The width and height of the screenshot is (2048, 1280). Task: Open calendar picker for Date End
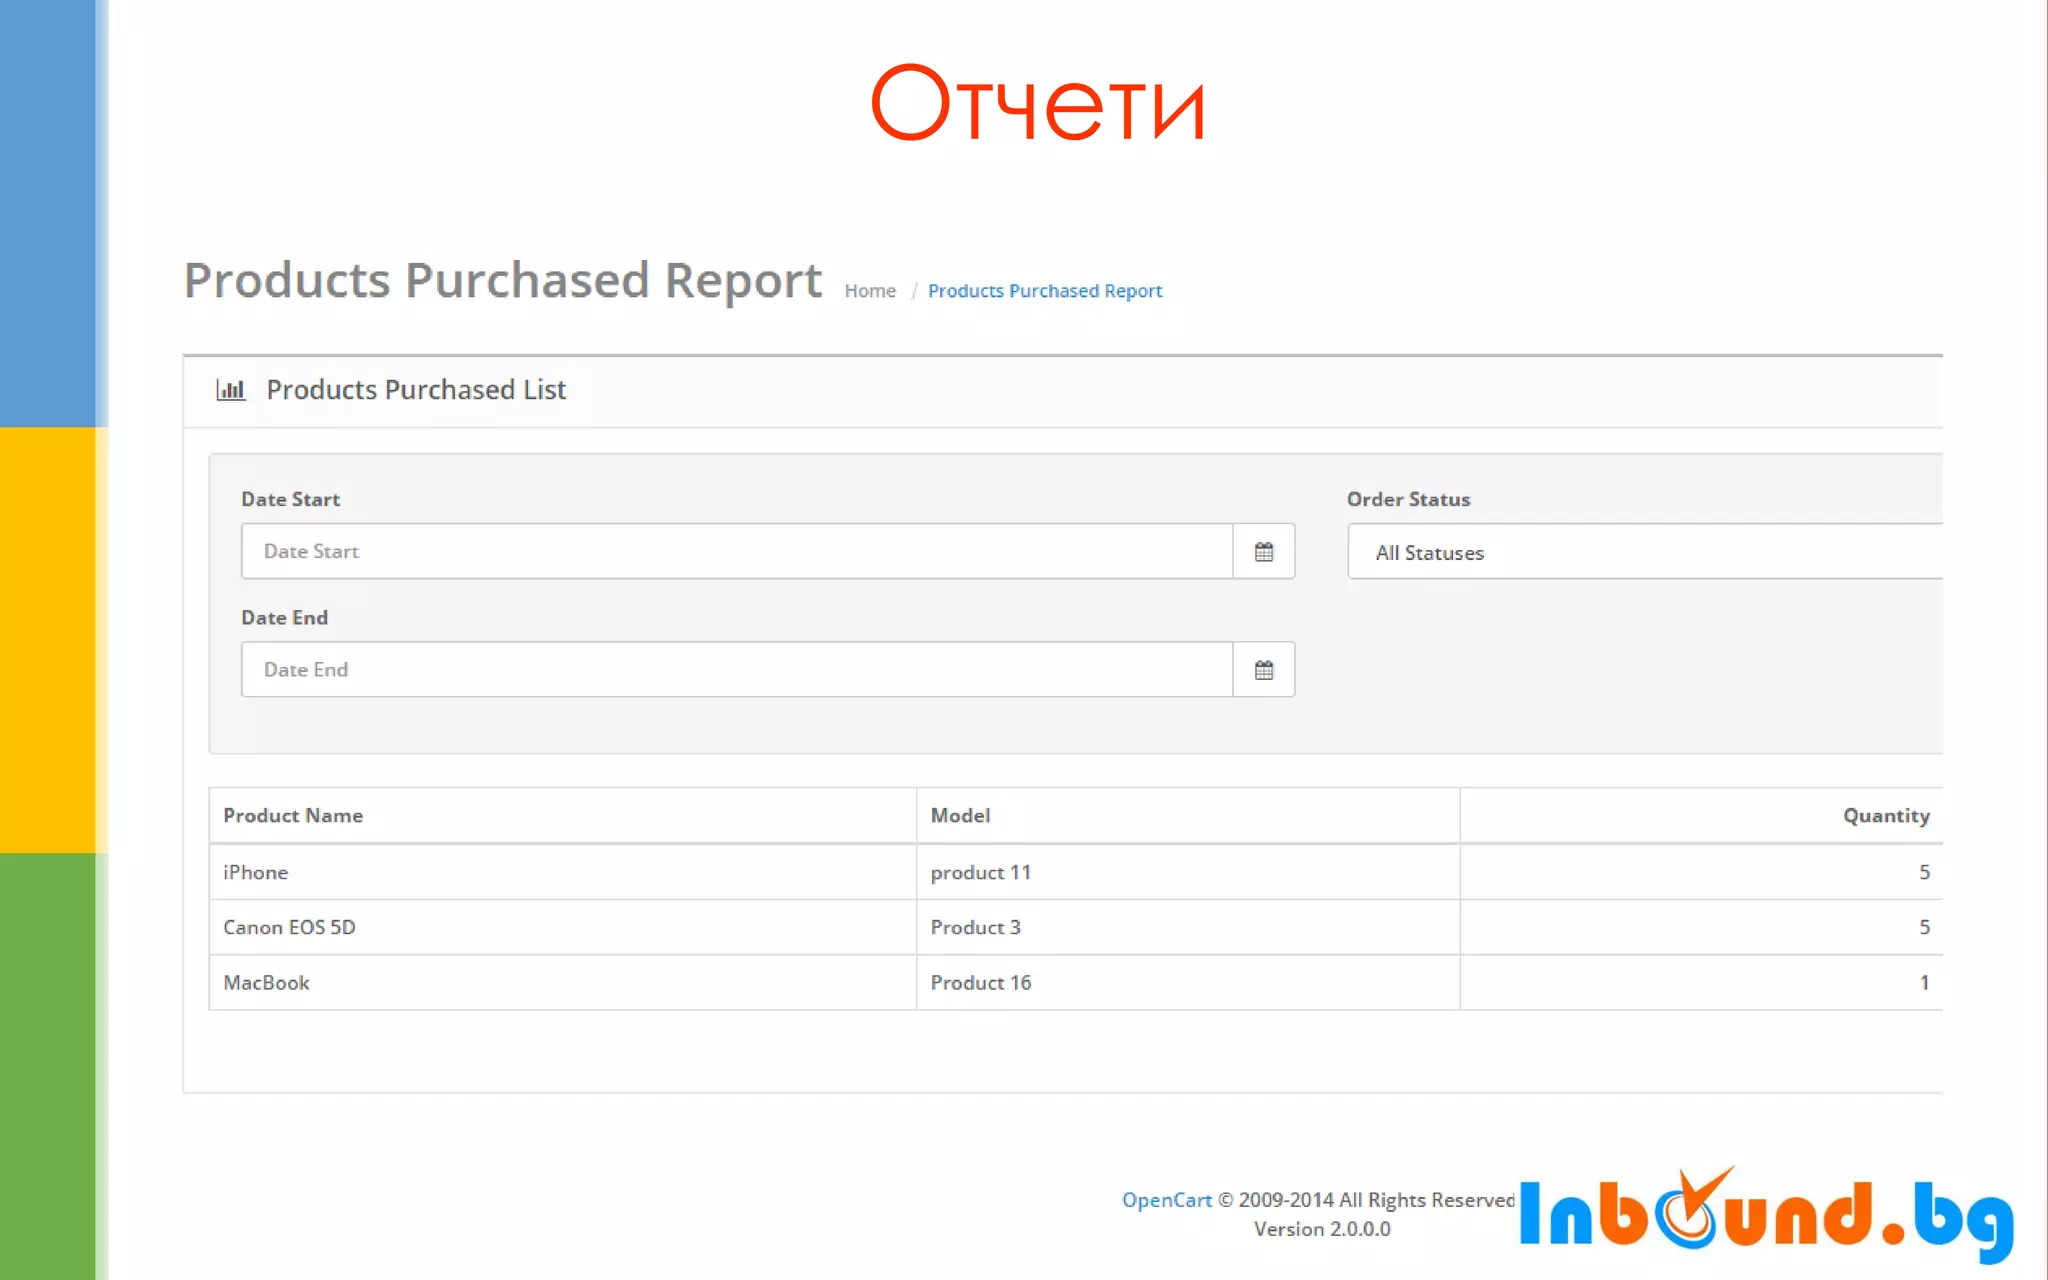coord(1264,669)
